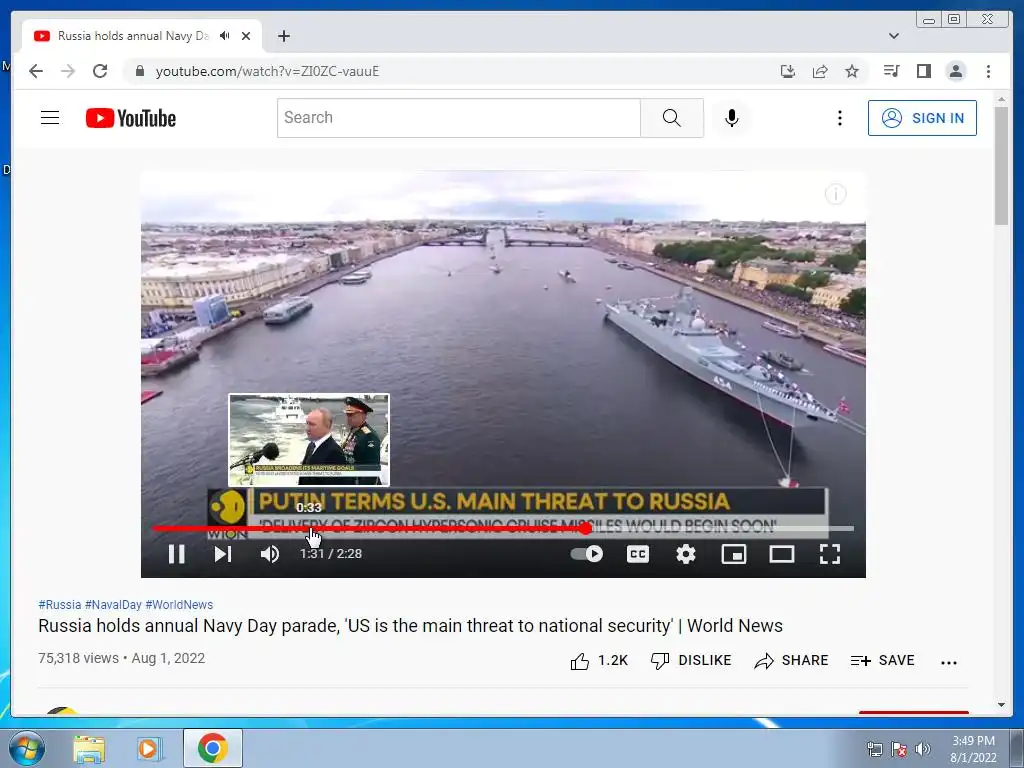Go back in browser history
The image size is (1024, 768).
(x=36, y=71)
